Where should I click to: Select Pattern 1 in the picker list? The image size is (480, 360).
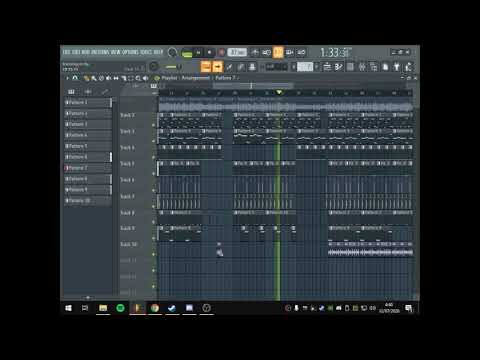point(88,102)
